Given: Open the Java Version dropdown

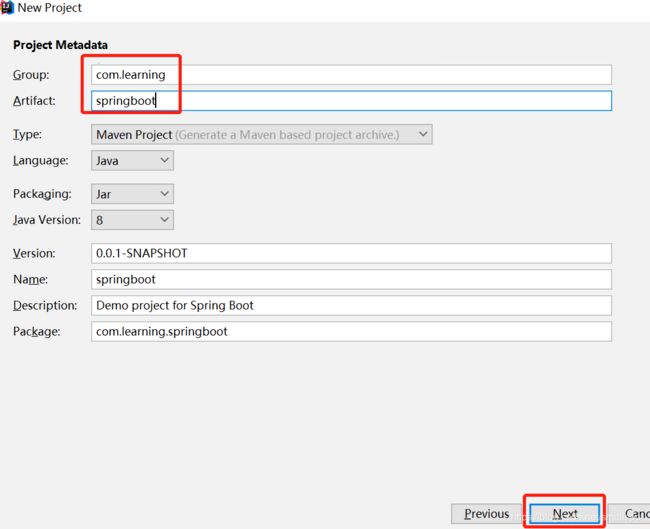Looking at the screenshot, I should tap(132, 220).
